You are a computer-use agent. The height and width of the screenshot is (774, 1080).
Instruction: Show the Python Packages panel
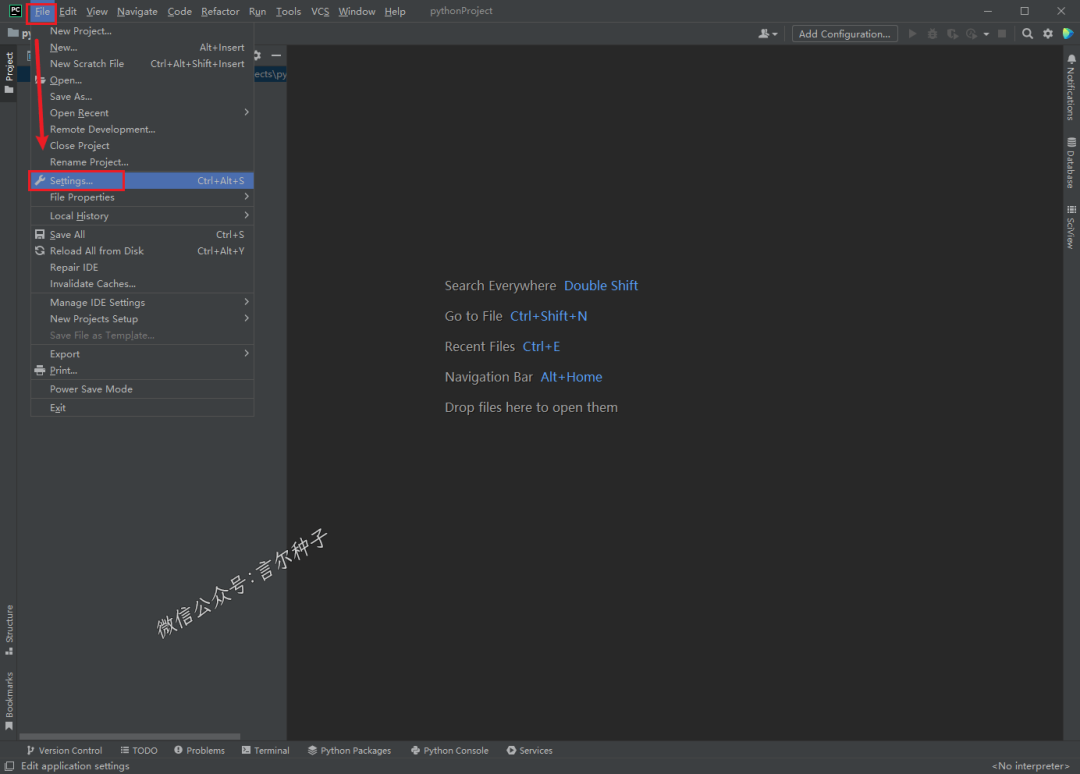(349, 750)
